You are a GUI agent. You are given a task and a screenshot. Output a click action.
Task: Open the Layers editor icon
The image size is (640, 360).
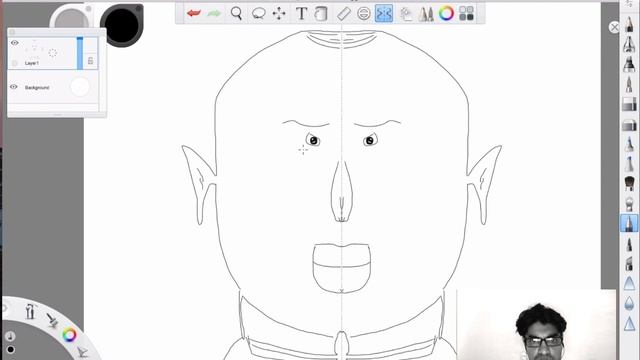click(406, 14)
